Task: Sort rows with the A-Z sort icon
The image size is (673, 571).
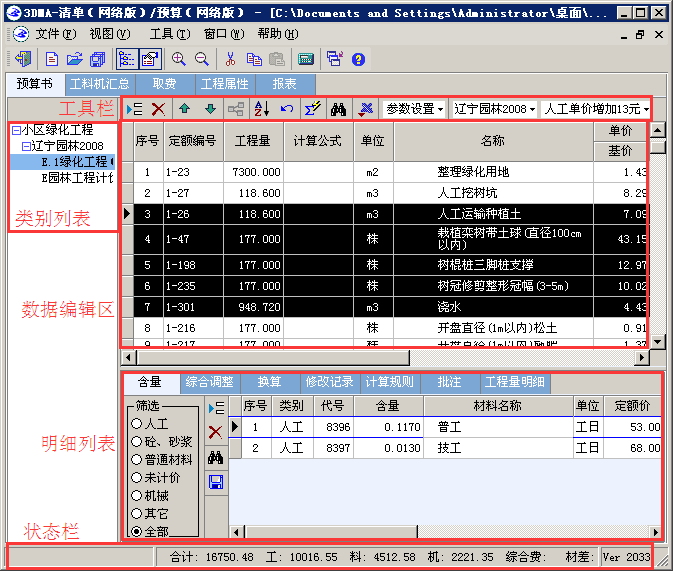Action: 262,109
